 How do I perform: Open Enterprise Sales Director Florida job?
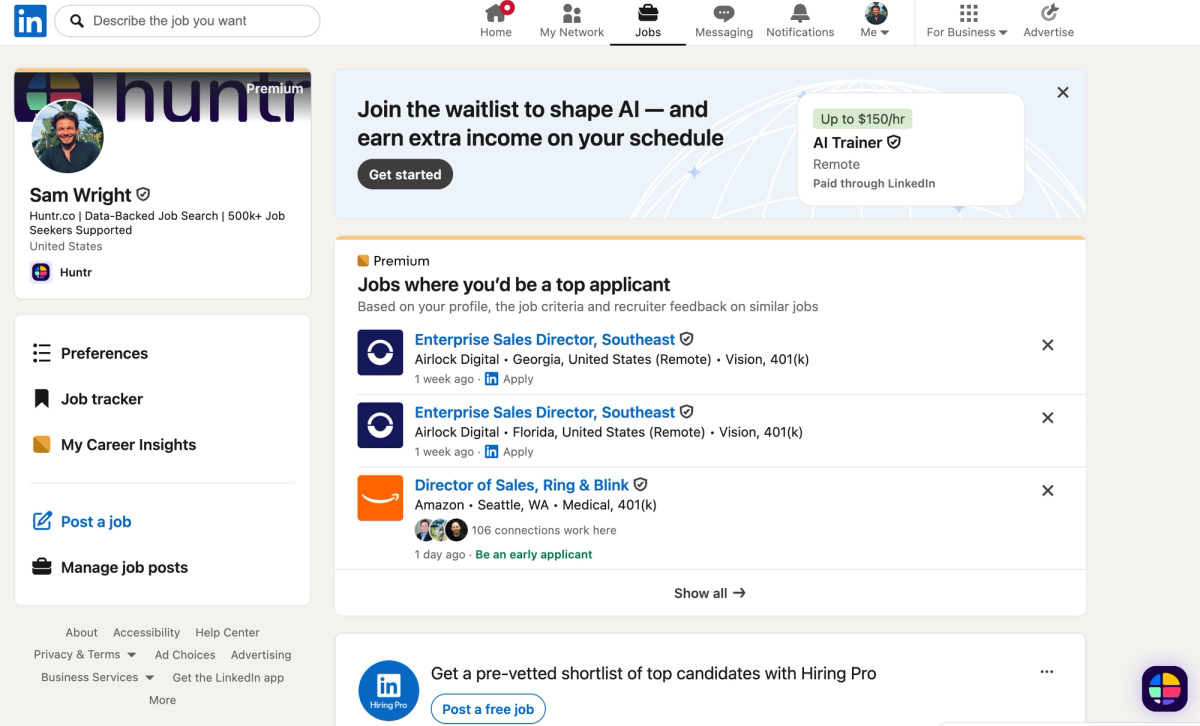(545, 412)
